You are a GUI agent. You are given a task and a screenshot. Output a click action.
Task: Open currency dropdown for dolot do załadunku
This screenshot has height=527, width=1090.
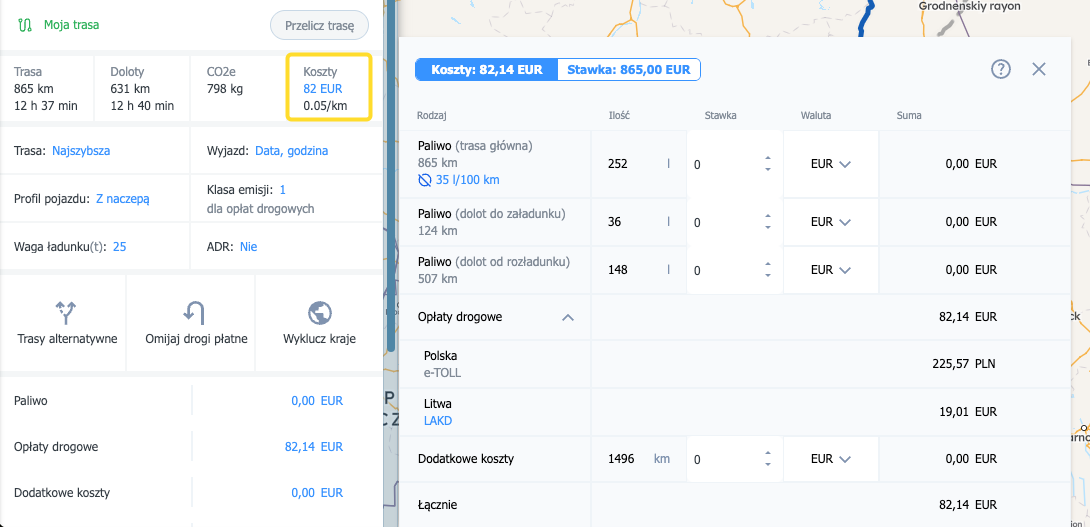pos(830,221)
